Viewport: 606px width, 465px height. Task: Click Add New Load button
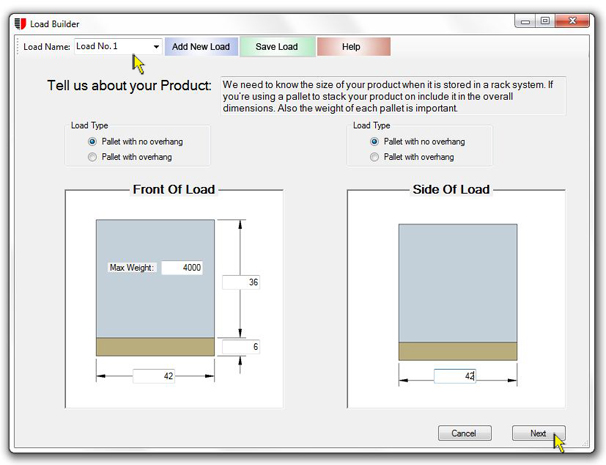tap(201, 47)
